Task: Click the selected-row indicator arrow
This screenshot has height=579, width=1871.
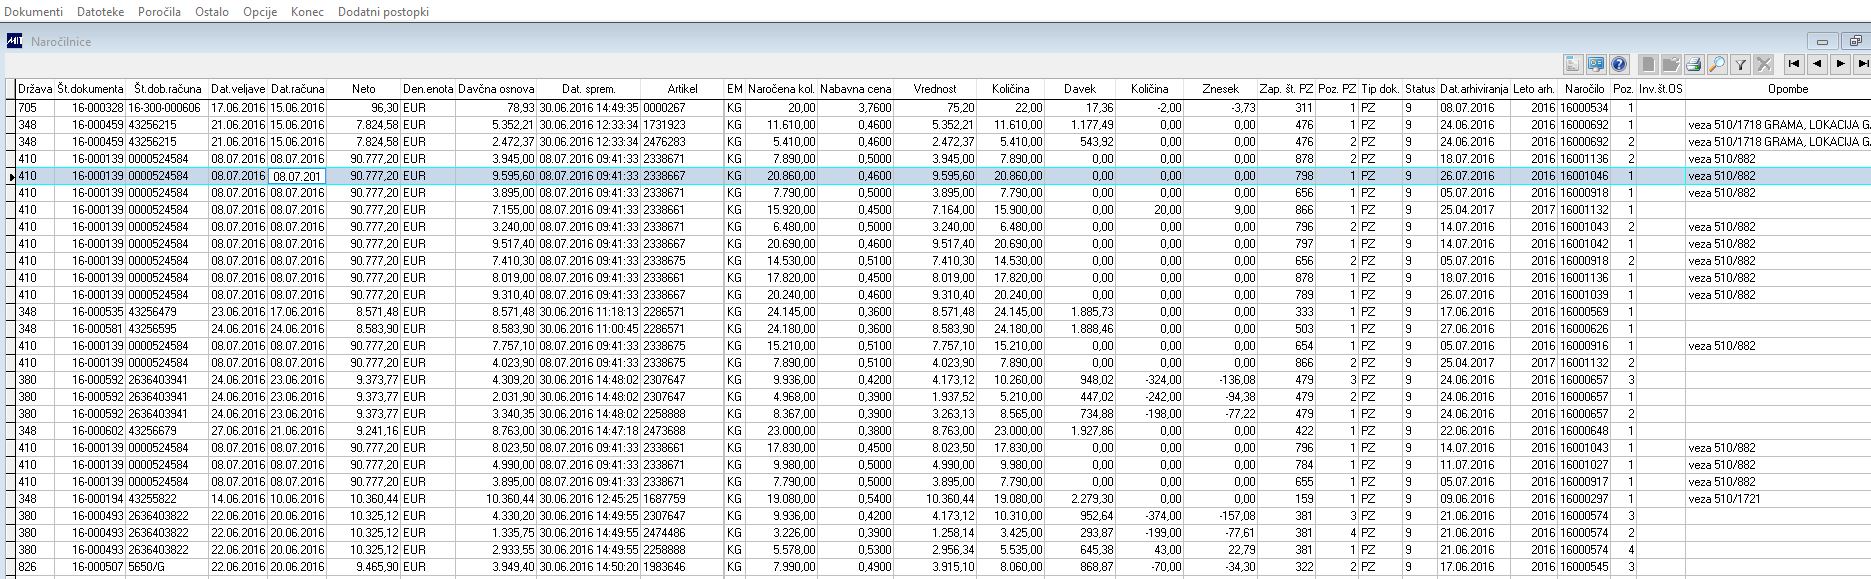Action: [x=11, y=176]
